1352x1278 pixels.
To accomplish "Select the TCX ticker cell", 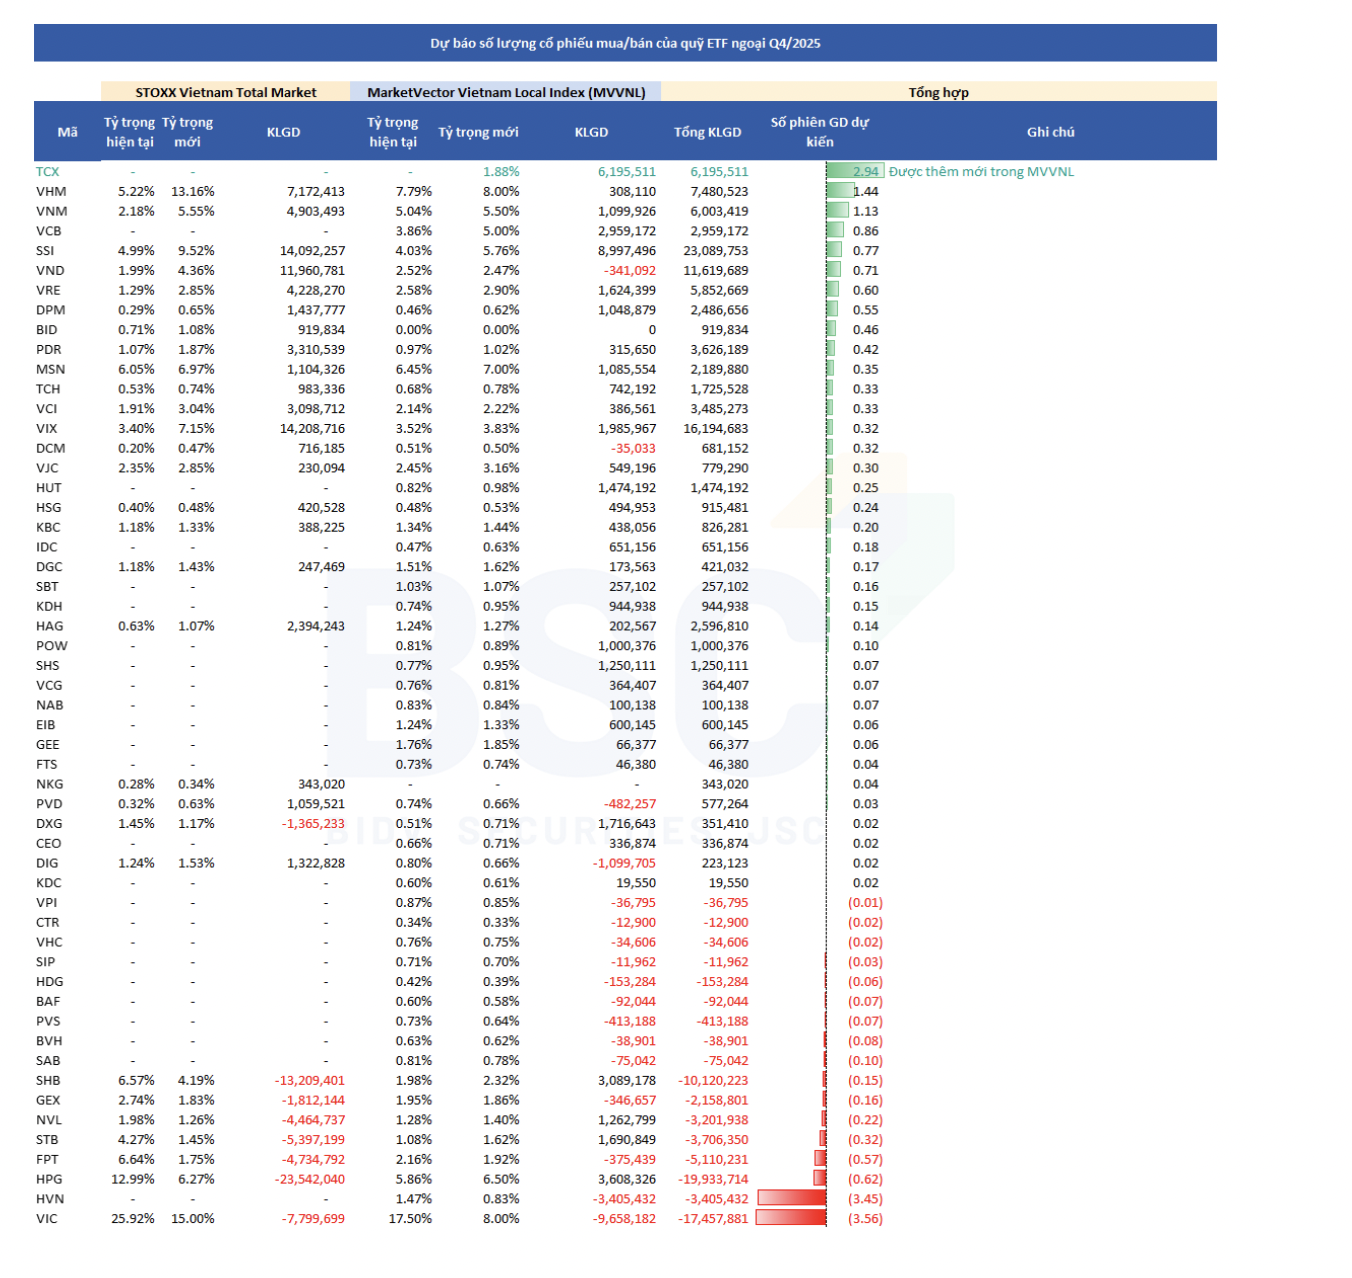I will pyautogui.click(x=48, y=172).
